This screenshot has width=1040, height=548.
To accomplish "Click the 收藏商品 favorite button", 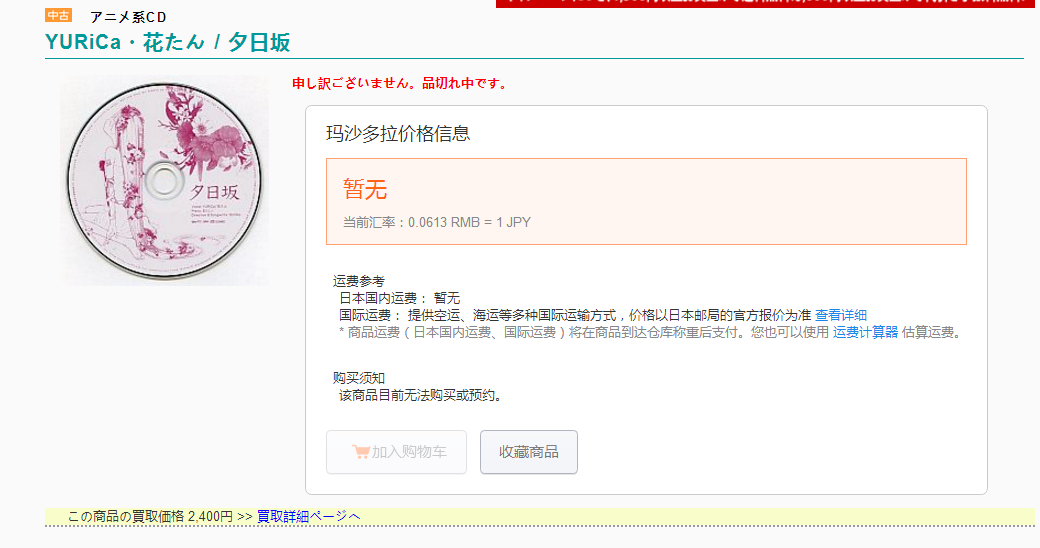I will 529,452.
